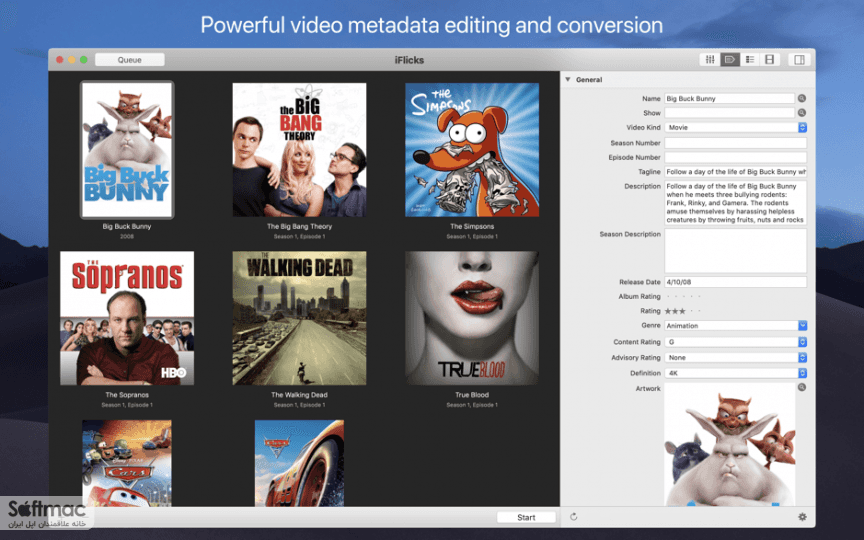This screenshot has height=540, width=864.
Task: Collapse the General section triangle
Action: [568, 79]
